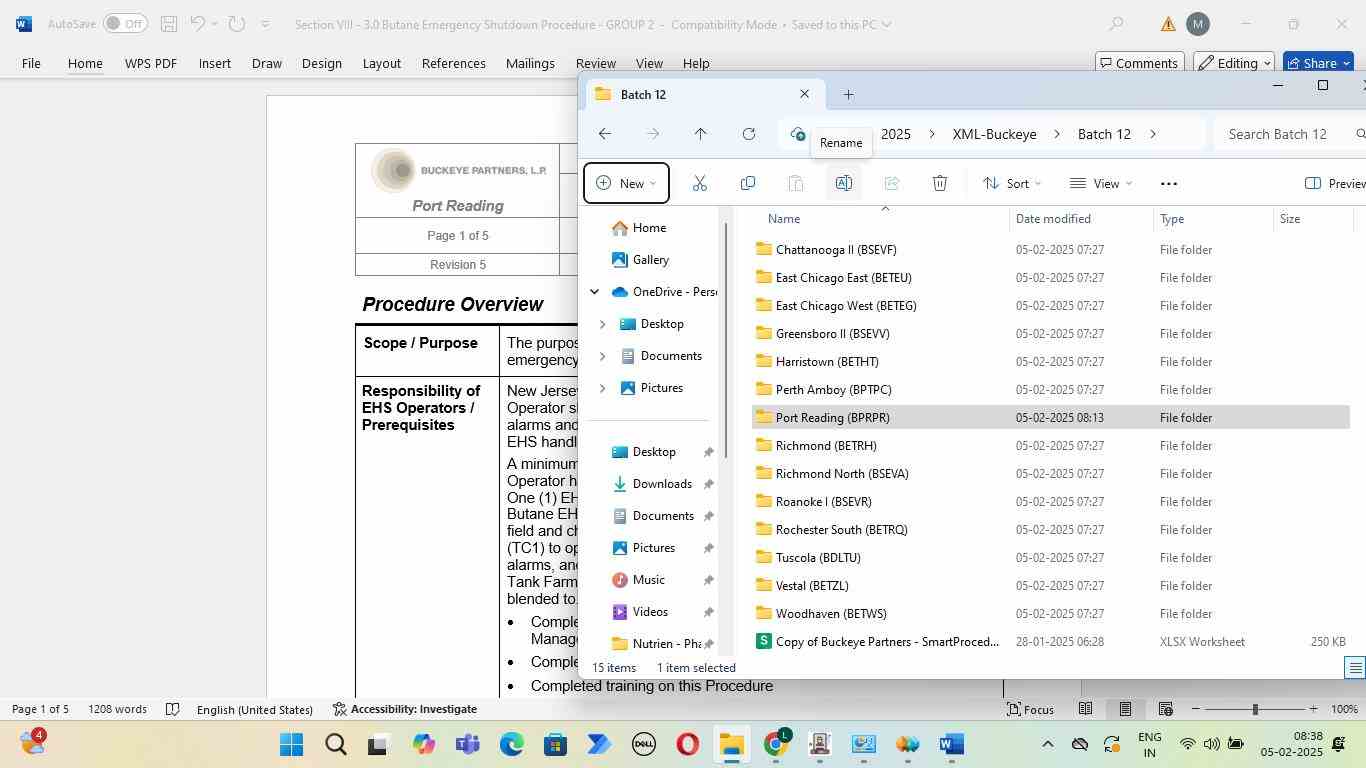1366x768 pixels.
Task: Click Zoom out minus in Word
Action: [1196, 709]
